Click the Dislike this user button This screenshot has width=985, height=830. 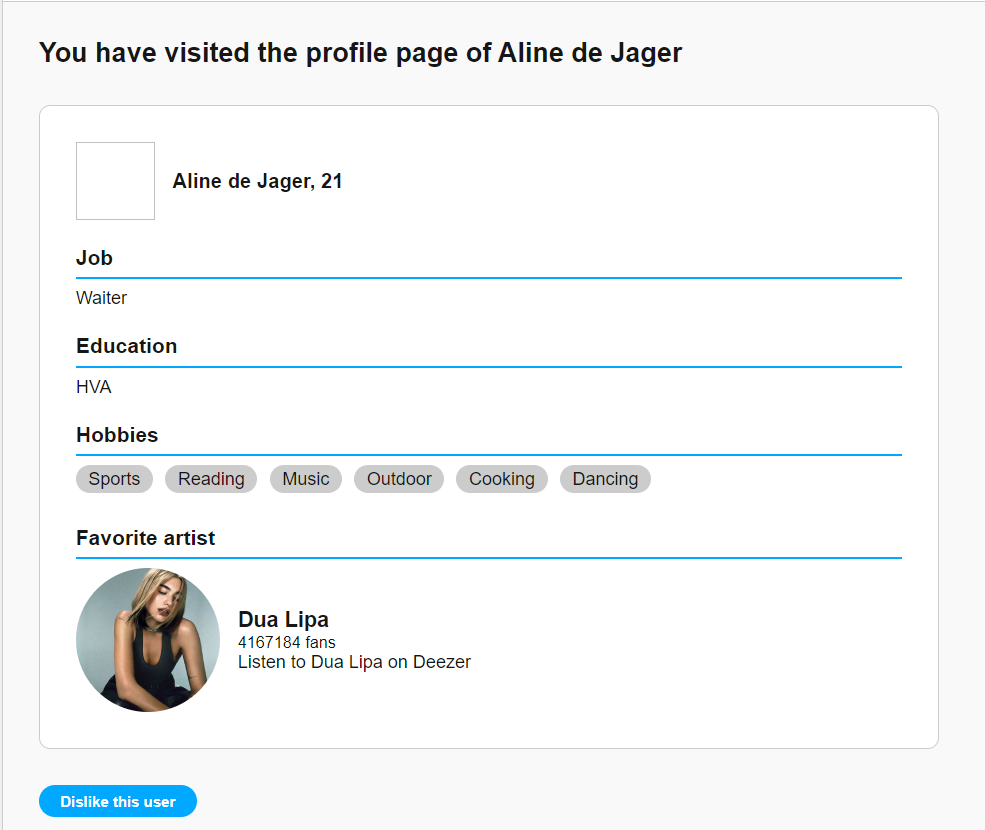[x=118, y=802]
